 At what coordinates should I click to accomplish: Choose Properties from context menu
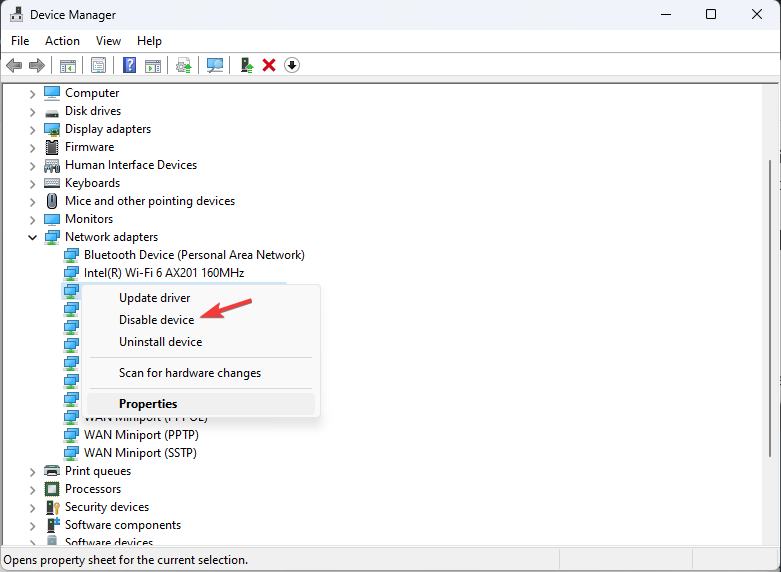point(201,404)
